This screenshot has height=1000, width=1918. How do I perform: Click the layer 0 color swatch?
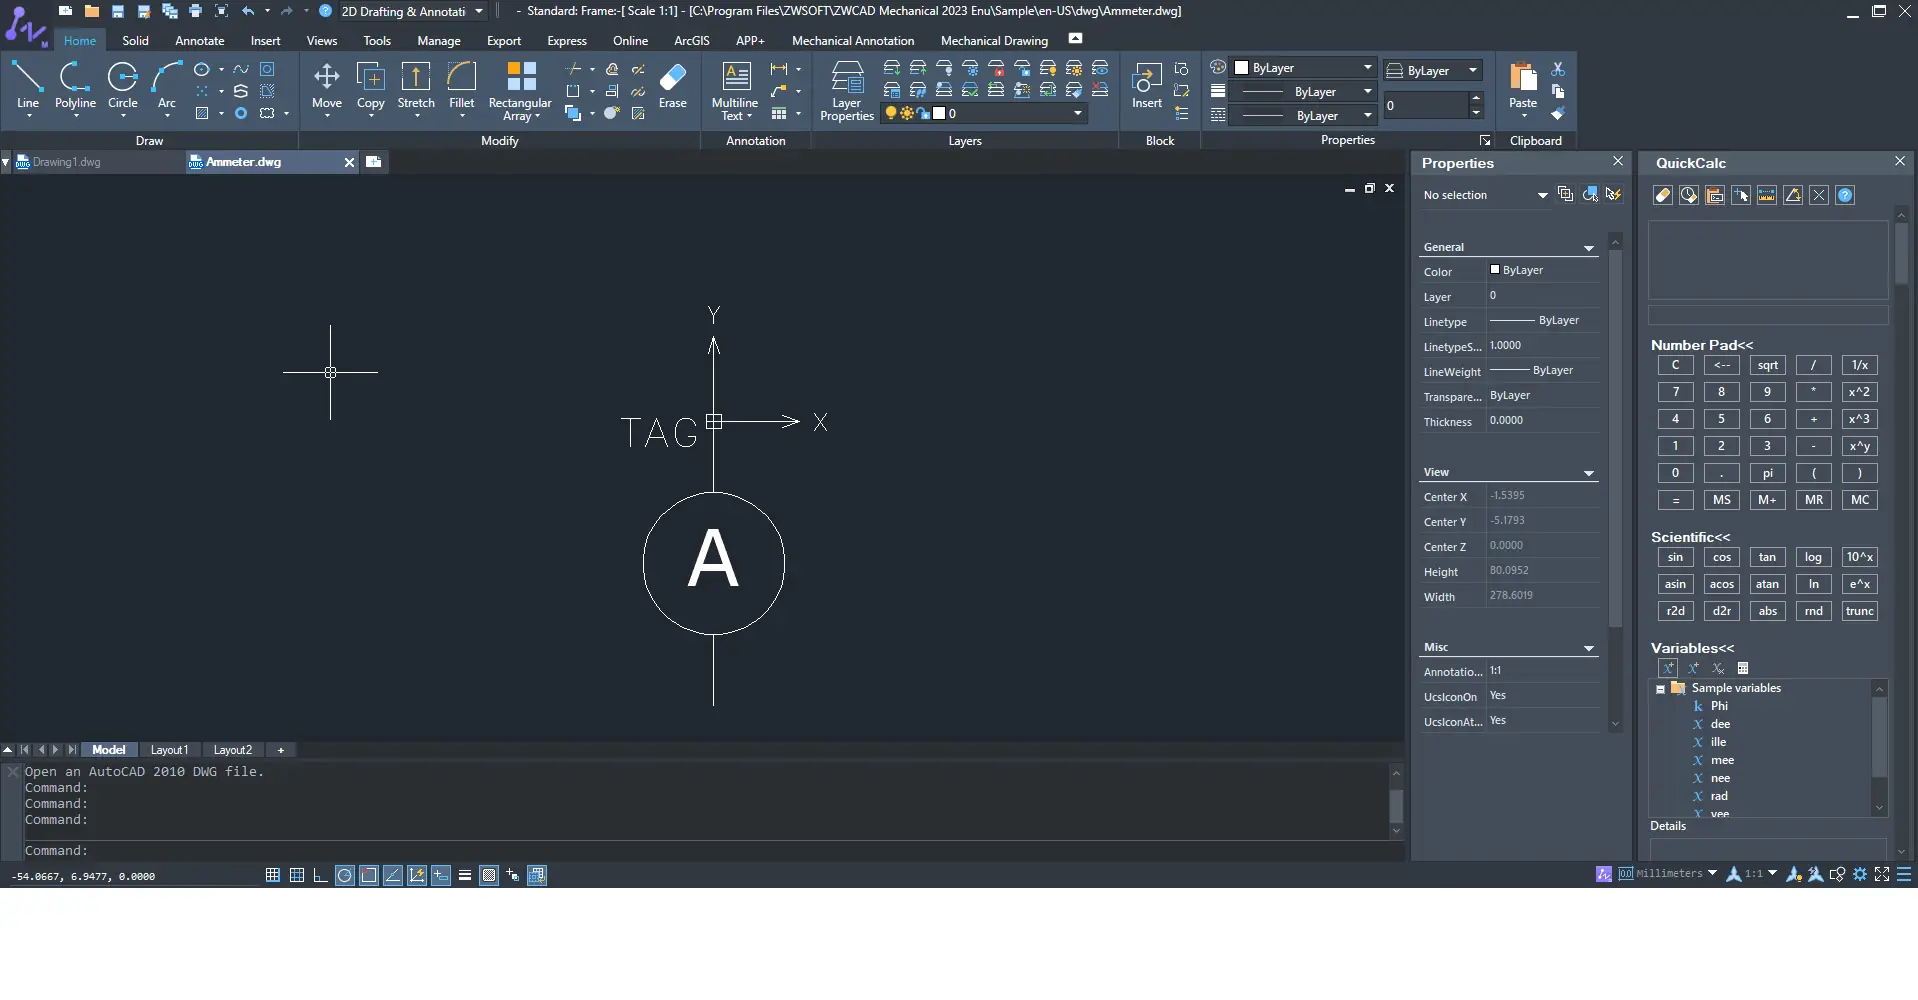pyautogui.click(x=939, y=114)
